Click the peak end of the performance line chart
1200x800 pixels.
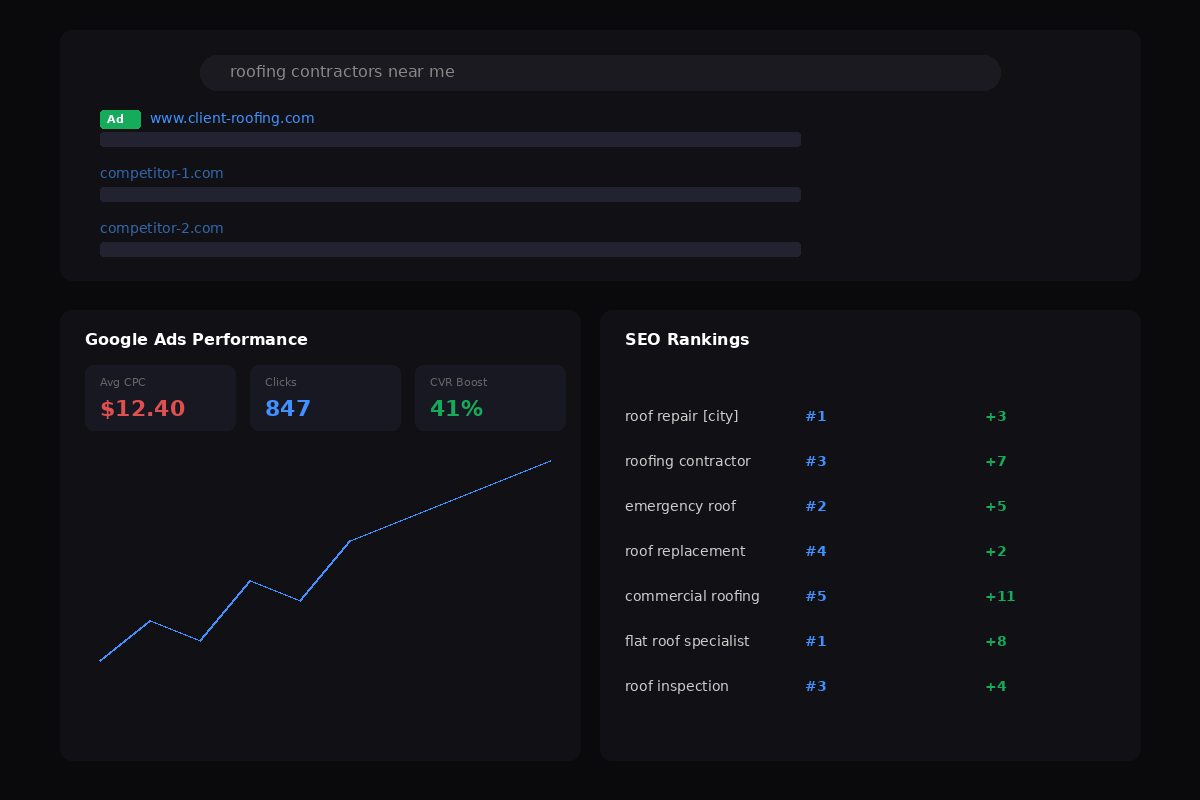[550, 461]
